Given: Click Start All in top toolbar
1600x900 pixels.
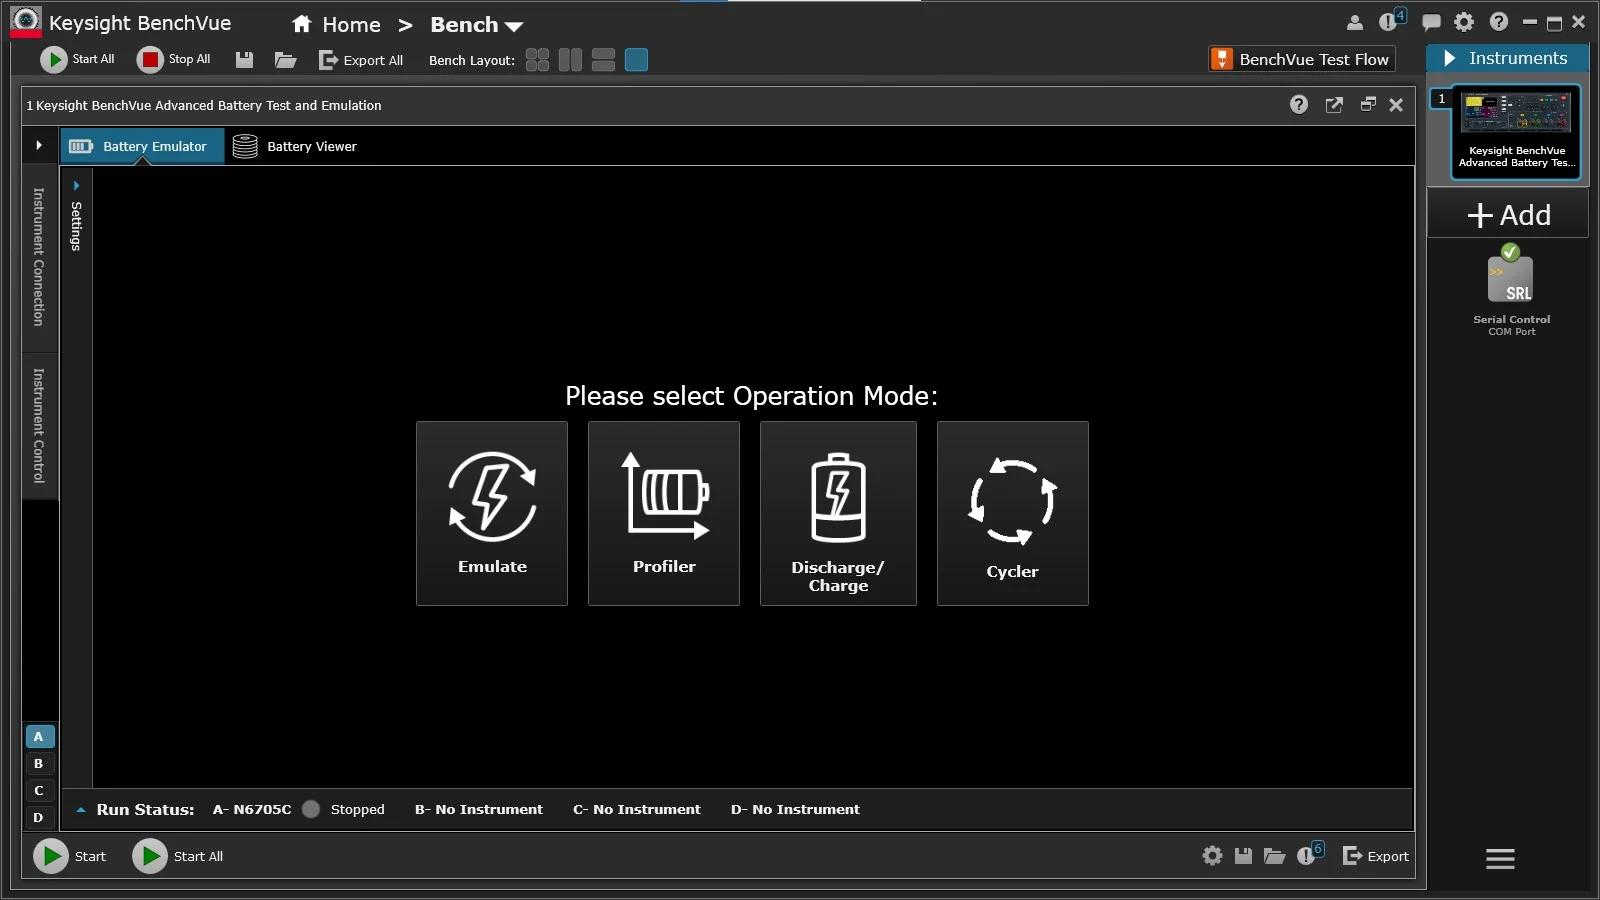Looking at the screenshot, I should tap(78, 60).
